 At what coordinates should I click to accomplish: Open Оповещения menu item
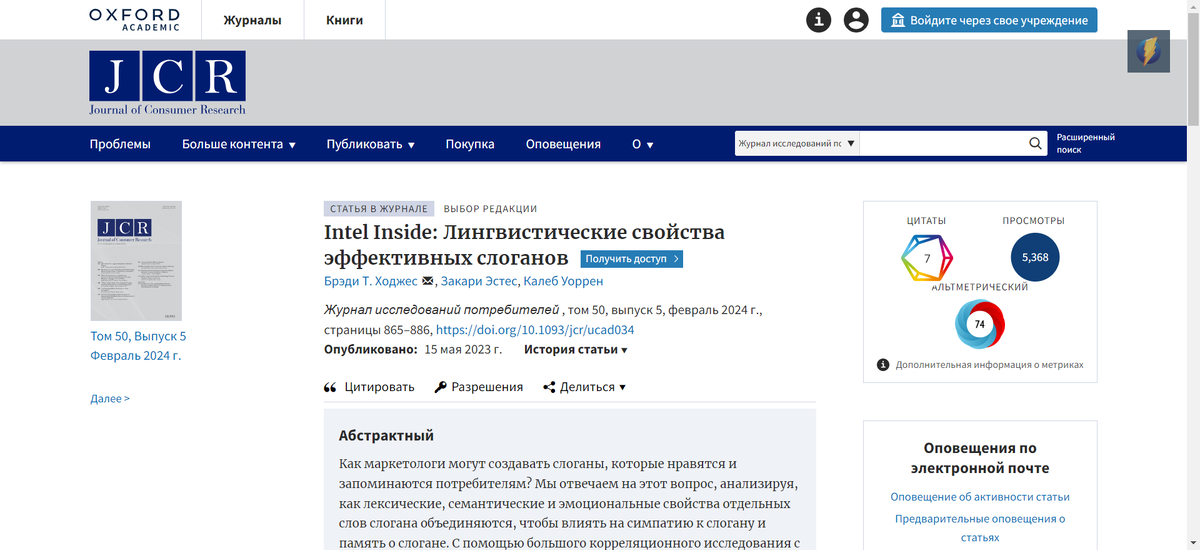(563, 144)
